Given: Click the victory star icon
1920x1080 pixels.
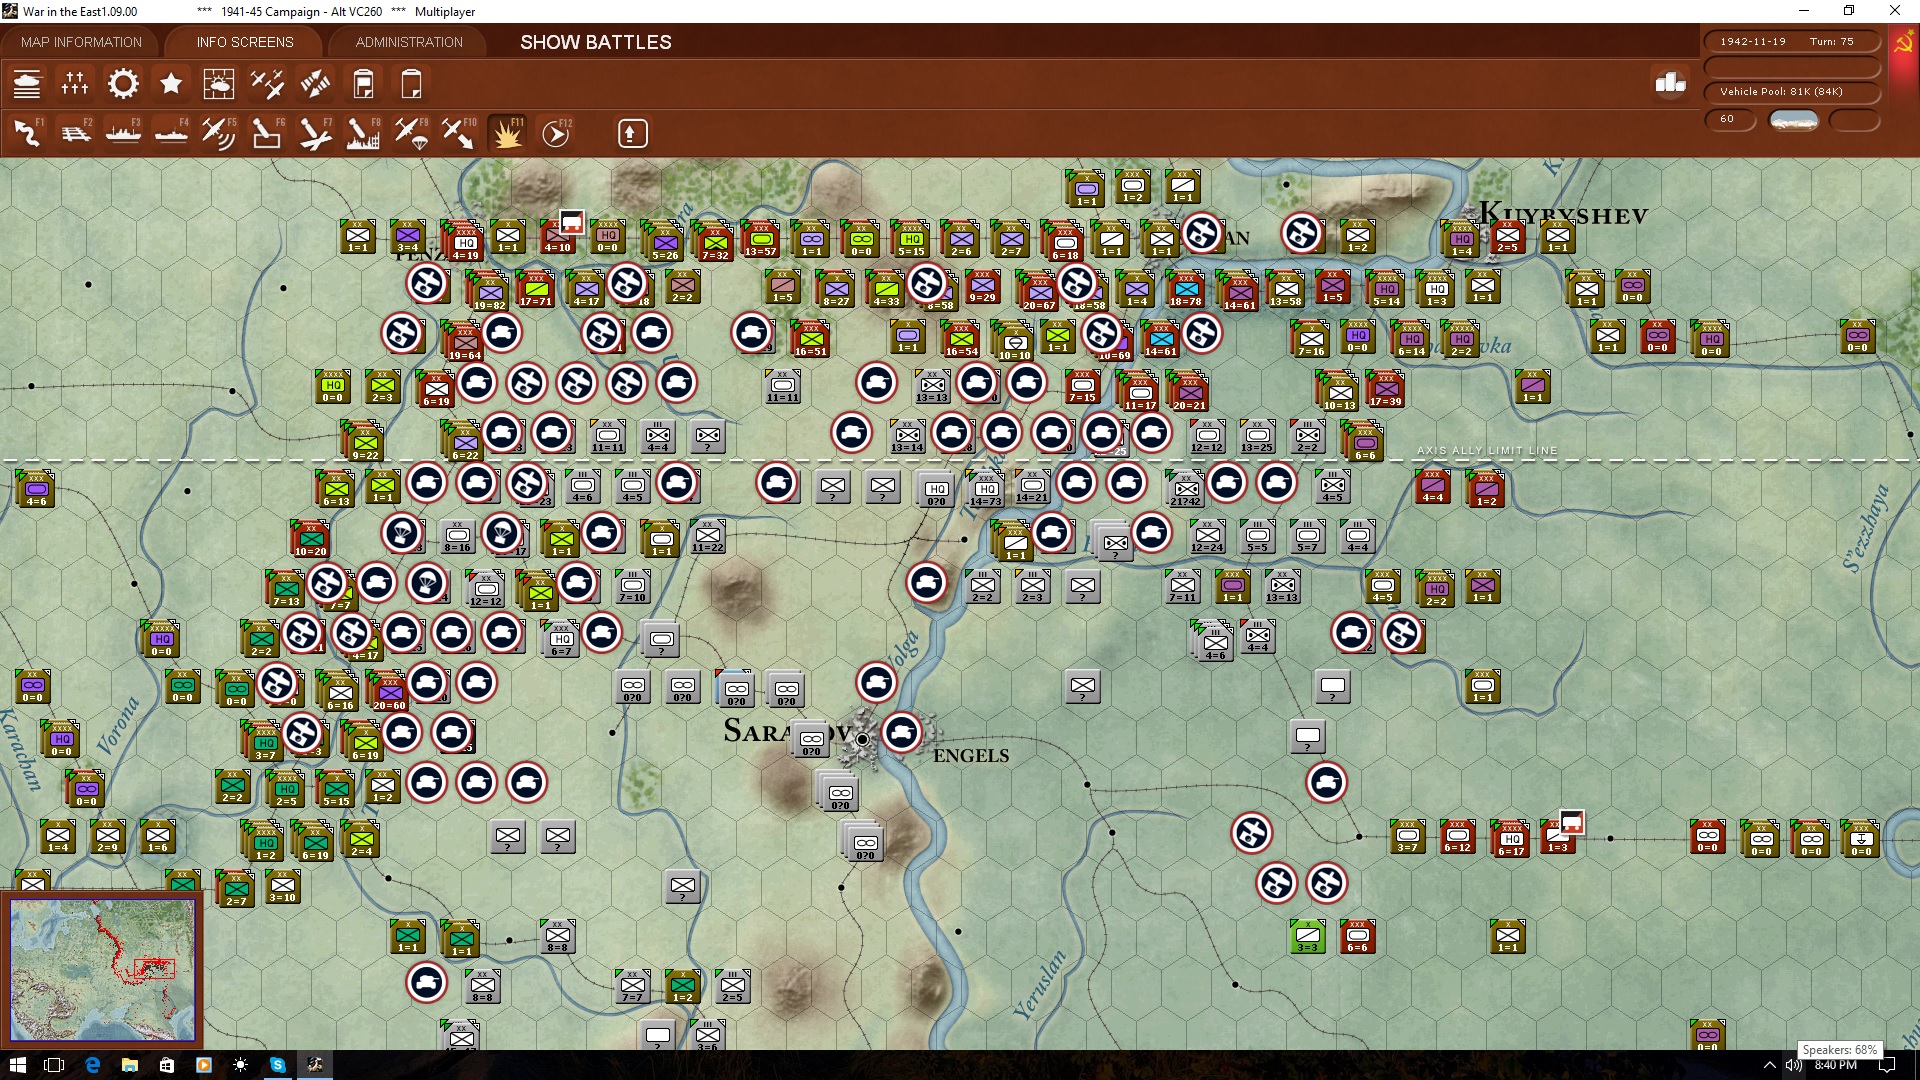Looking at the screenshot, I should coord(171,84).
